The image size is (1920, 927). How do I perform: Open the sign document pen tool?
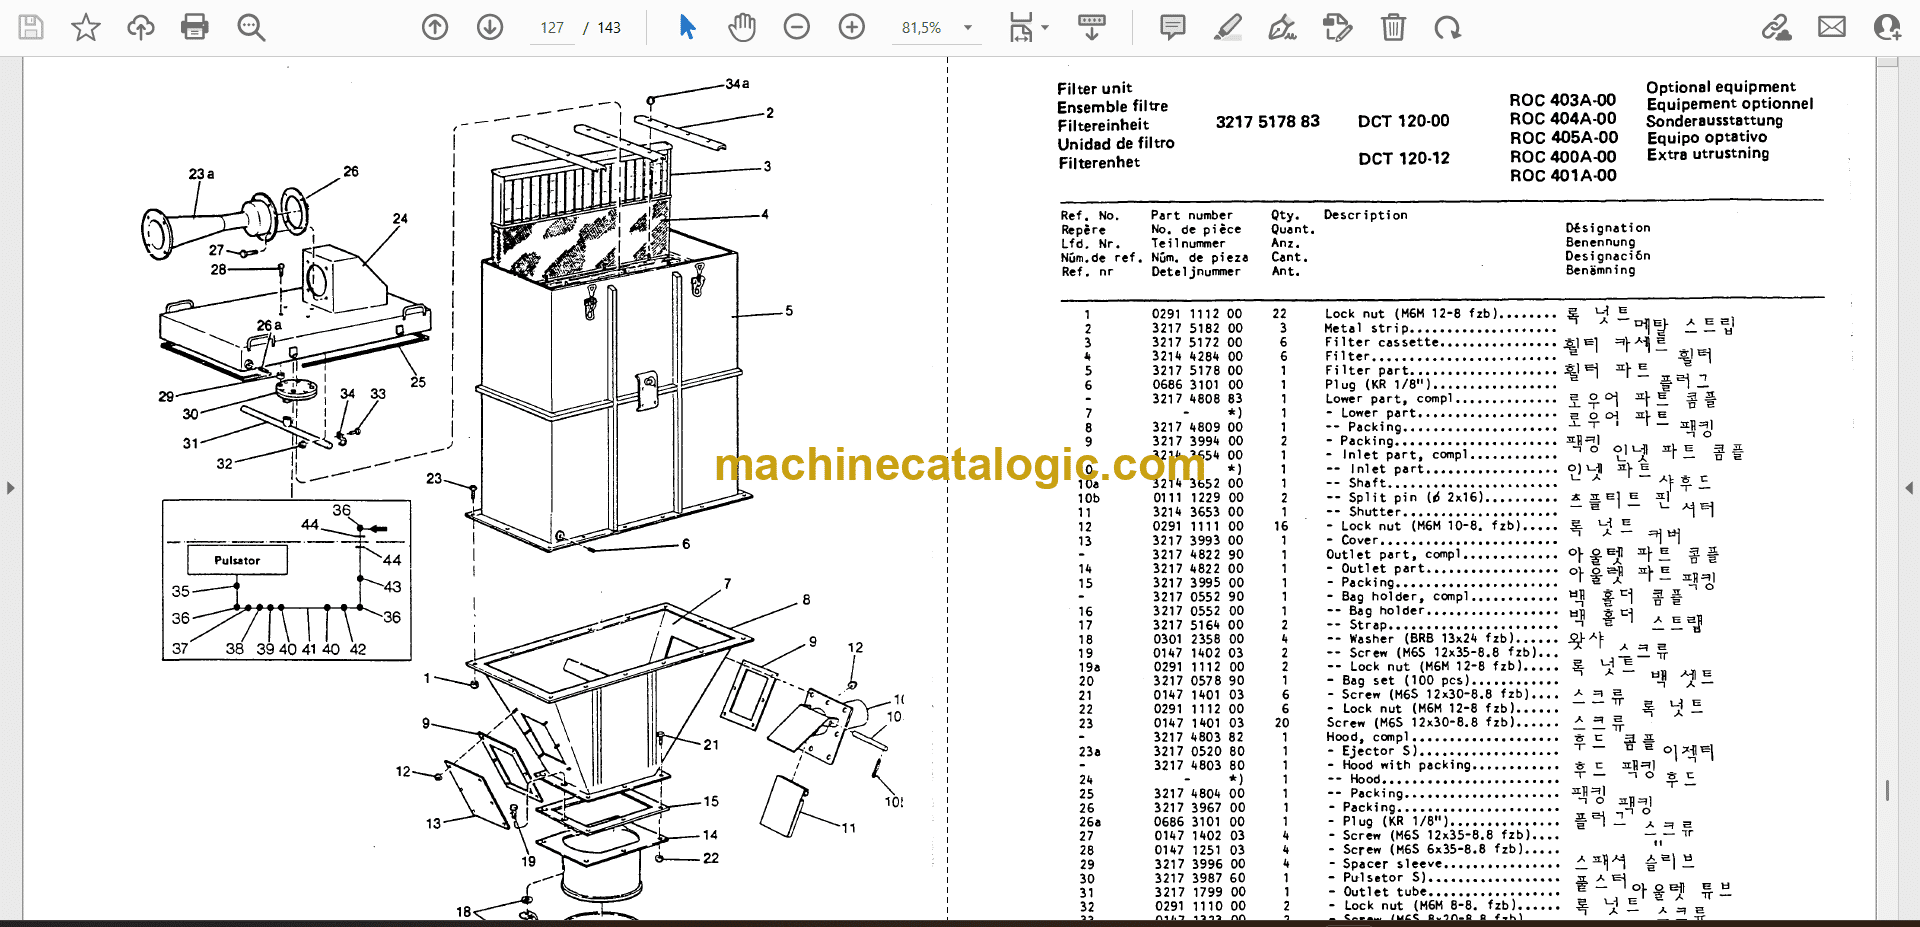tap(1283, 27)
